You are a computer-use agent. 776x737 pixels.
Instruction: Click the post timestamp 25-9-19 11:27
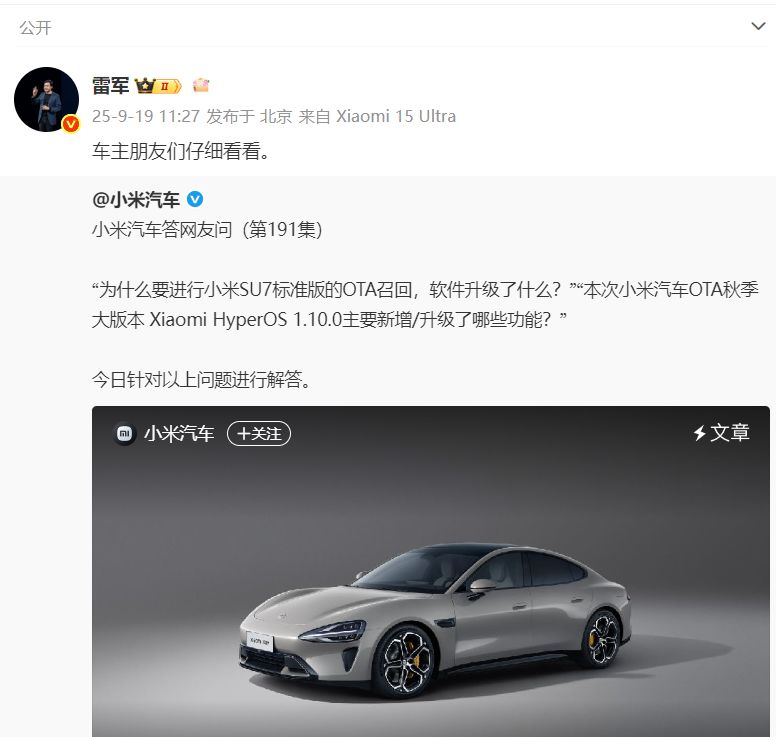[x=146, y=116]
